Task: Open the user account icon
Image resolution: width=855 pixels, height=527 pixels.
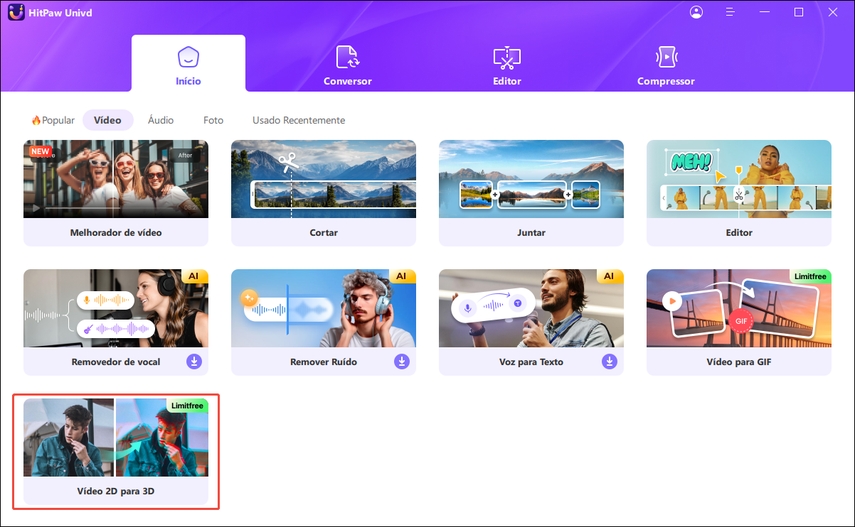Action: pos(696,12)
